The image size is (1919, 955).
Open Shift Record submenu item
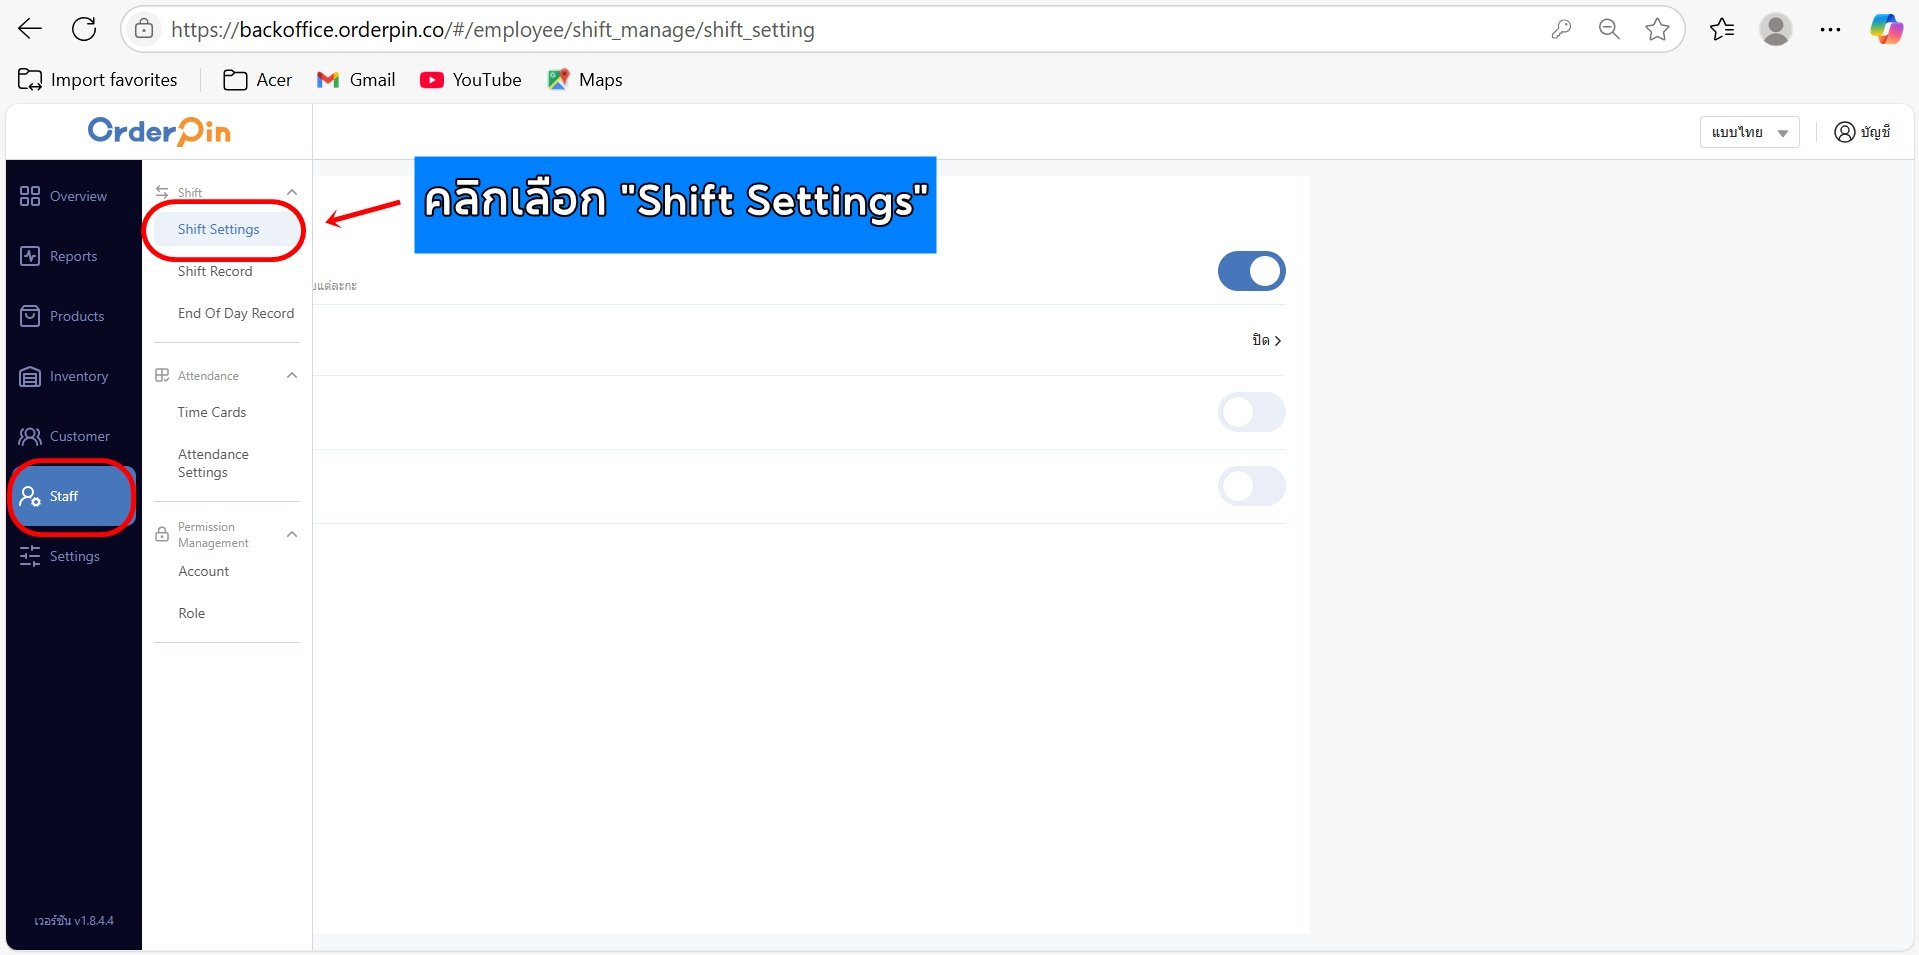click(x=215, y=271)
